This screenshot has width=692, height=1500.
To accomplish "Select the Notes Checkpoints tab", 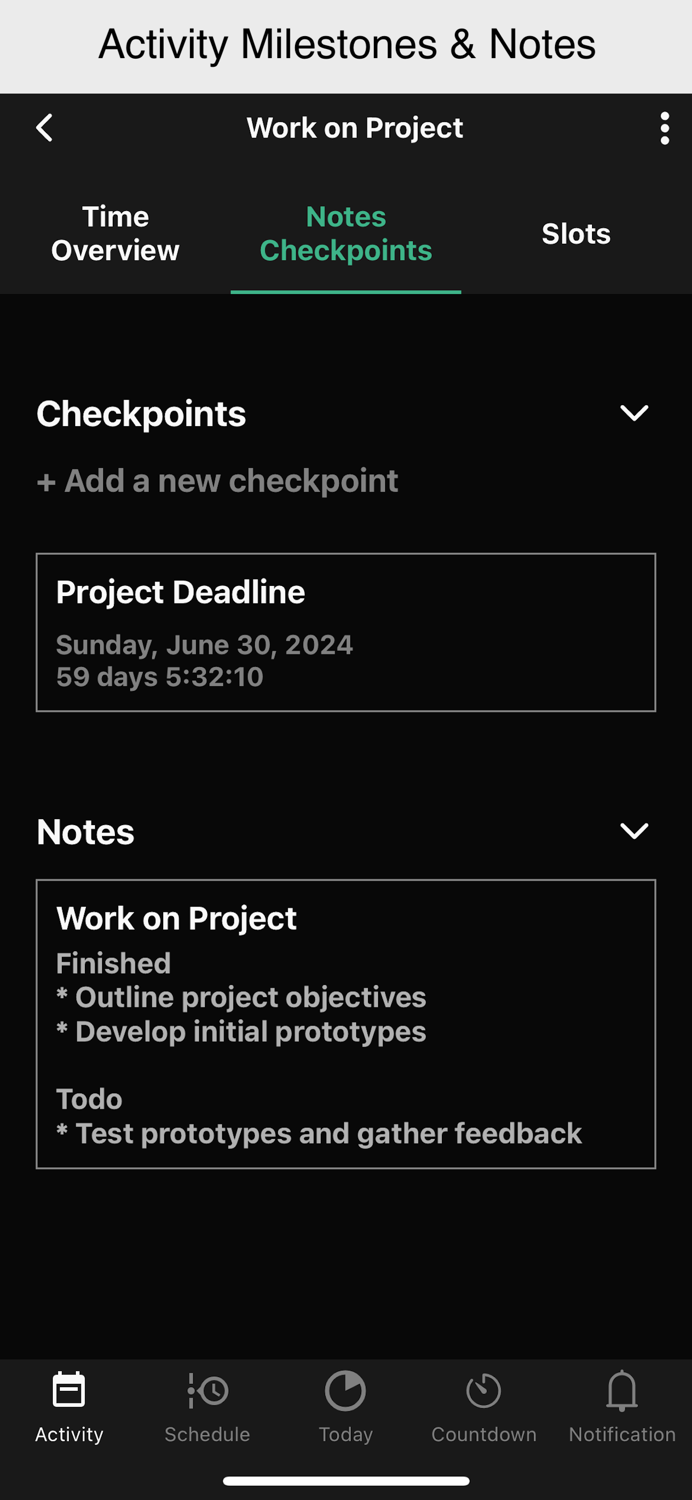I will pos(345,233).
